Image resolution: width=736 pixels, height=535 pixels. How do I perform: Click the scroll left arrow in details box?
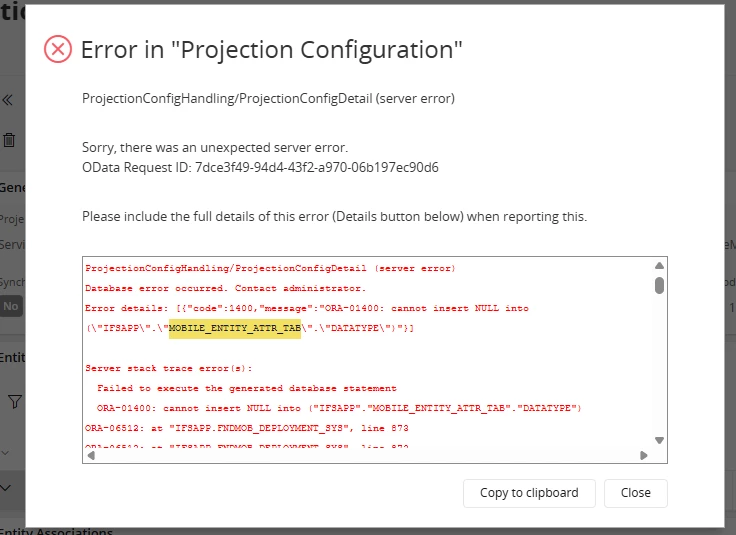click(x=91, y=455)
